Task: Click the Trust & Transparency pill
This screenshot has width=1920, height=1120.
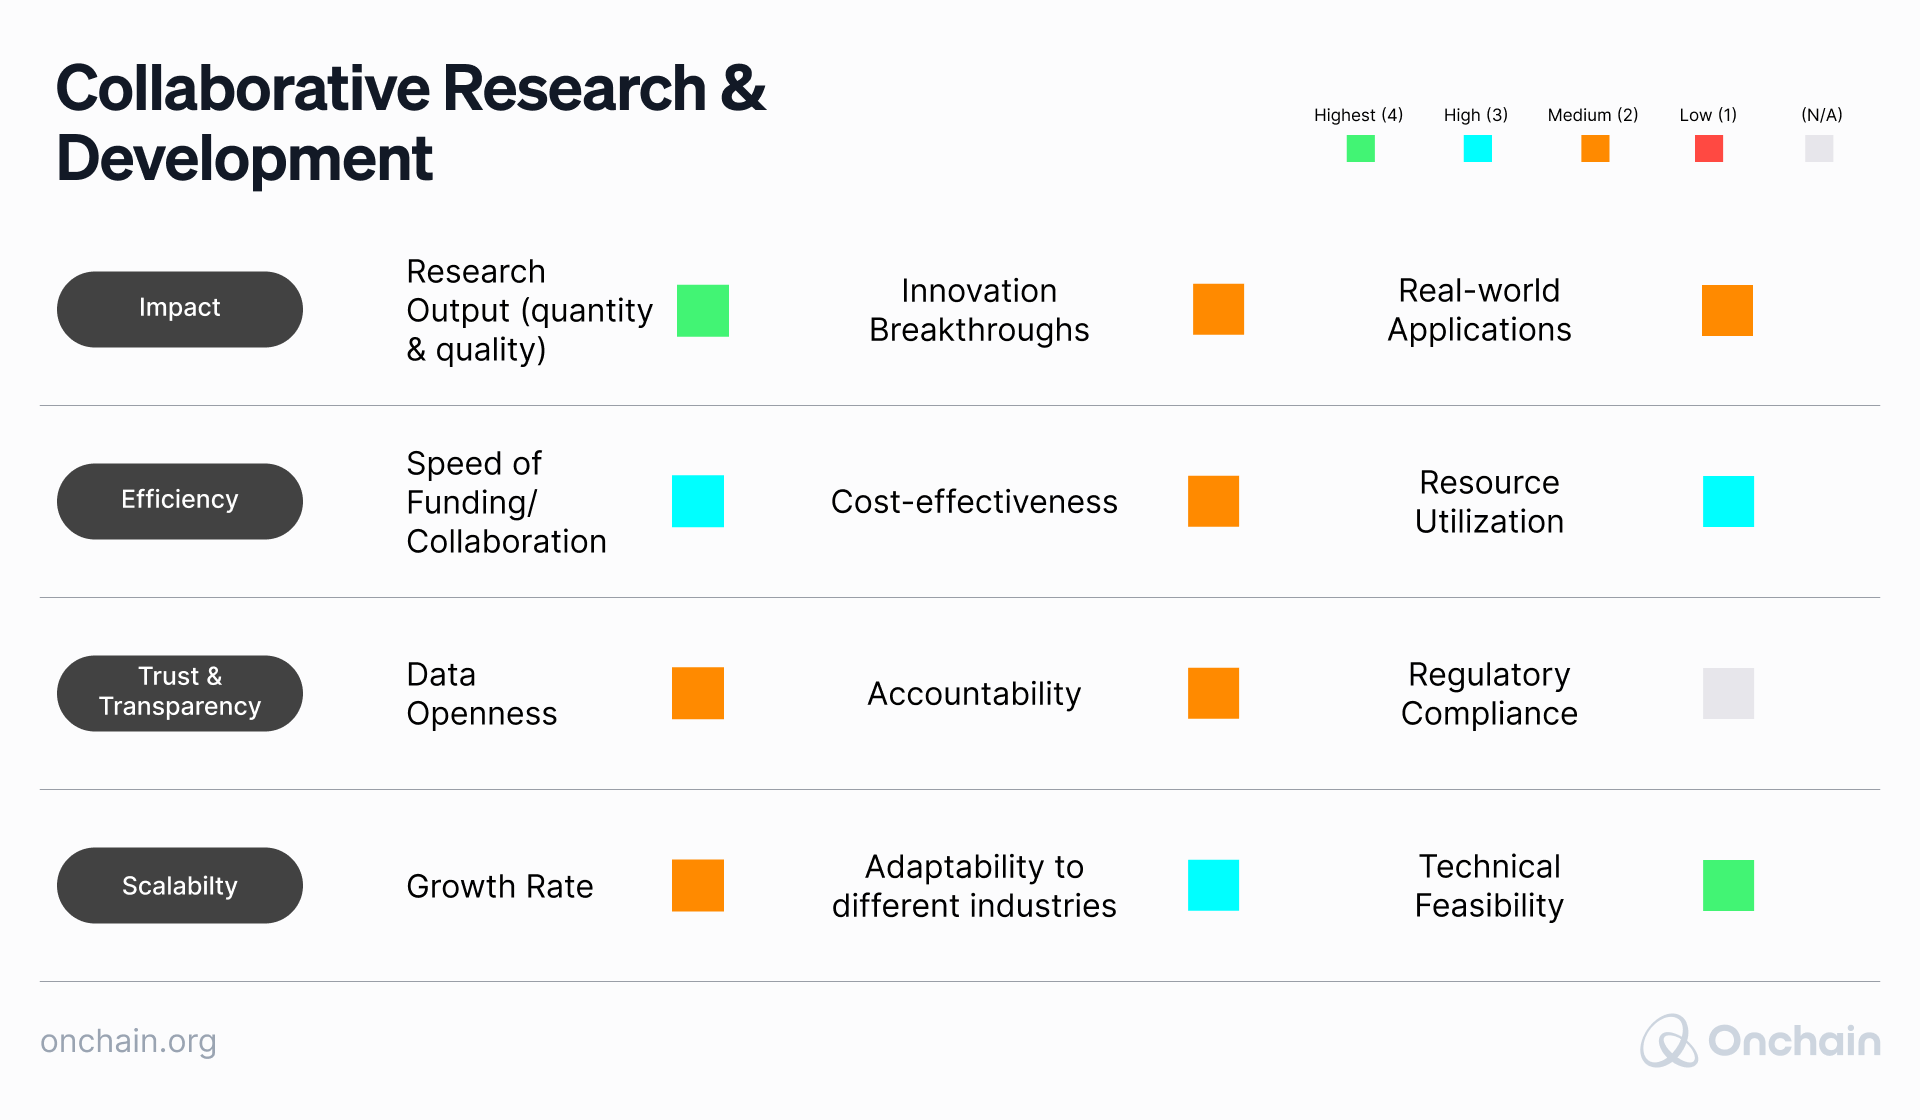Action: (x=180, y=693)
